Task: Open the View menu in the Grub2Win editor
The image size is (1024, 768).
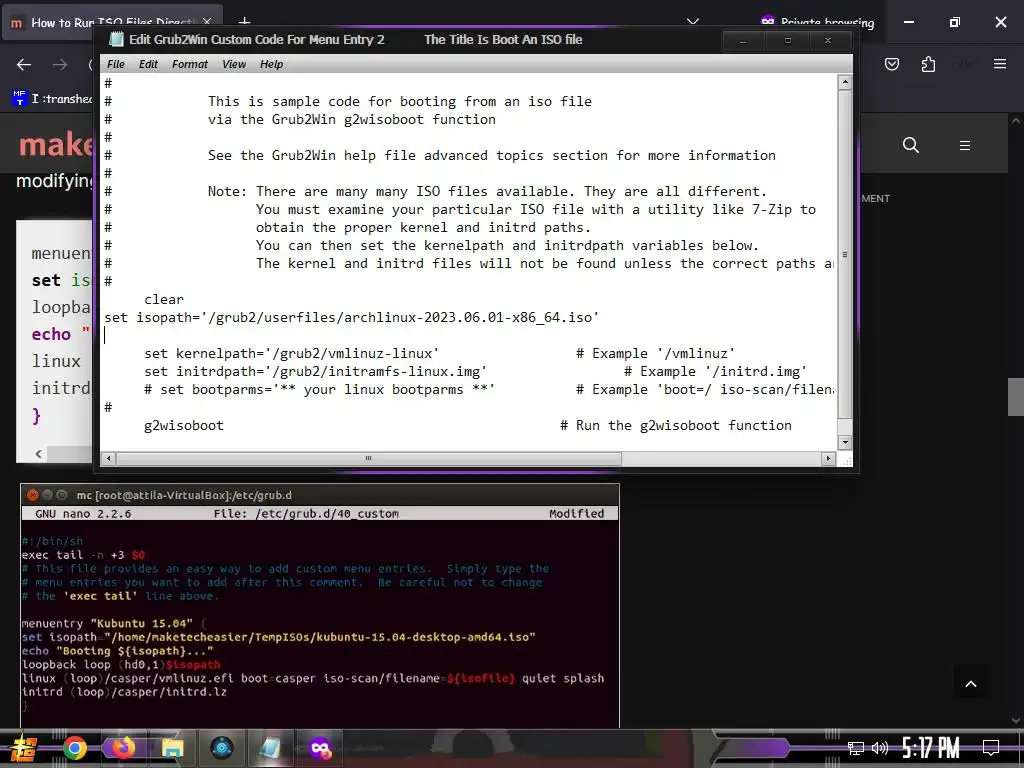Action: [234, 64]
